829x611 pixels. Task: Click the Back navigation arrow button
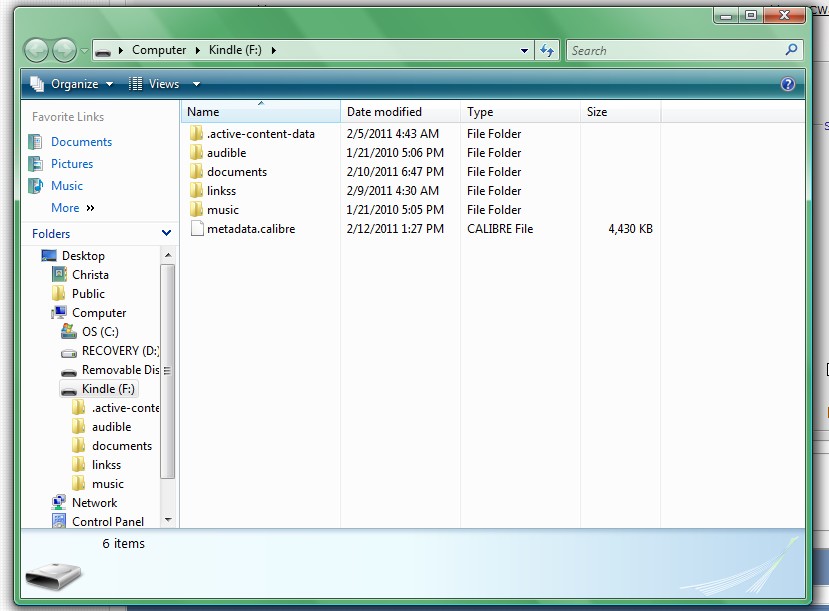click(x=37, y=50)
